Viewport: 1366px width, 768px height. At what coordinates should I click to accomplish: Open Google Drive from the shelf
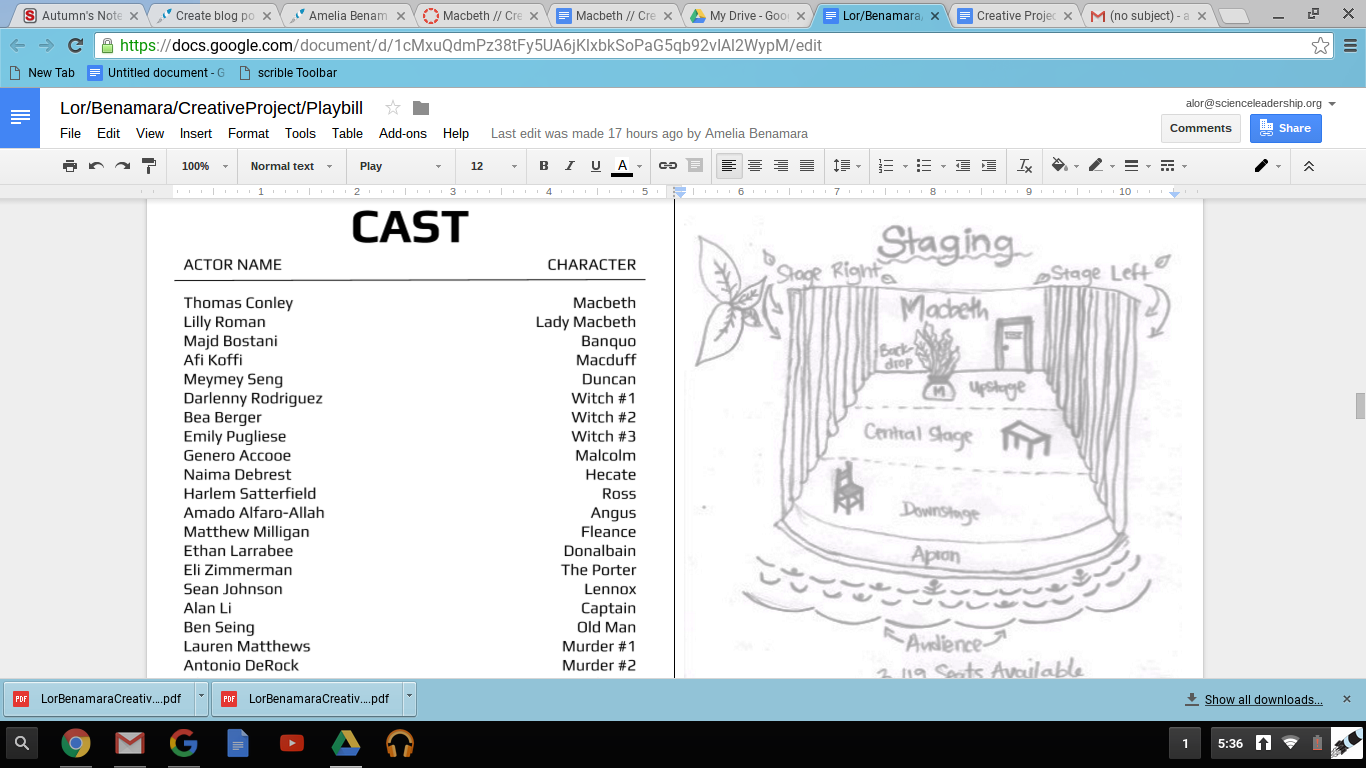(346, 743)
